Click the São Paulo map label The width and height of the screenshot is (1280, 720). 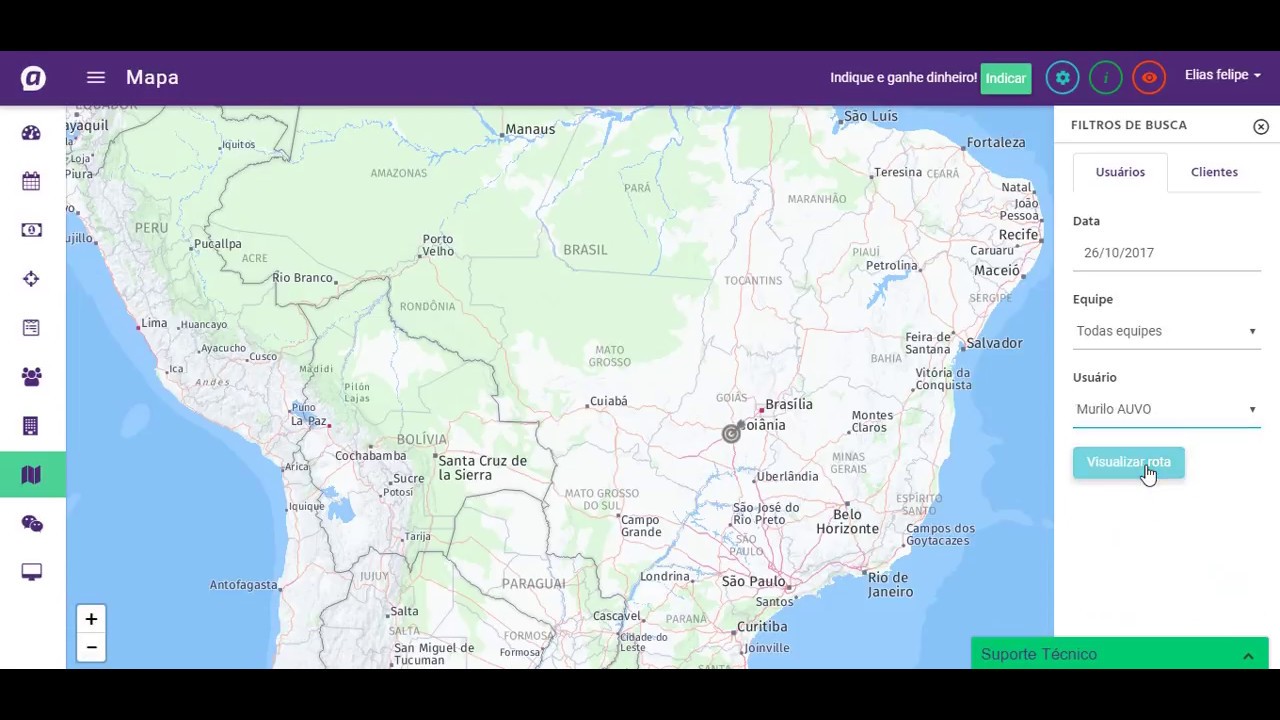coord(753,581)
